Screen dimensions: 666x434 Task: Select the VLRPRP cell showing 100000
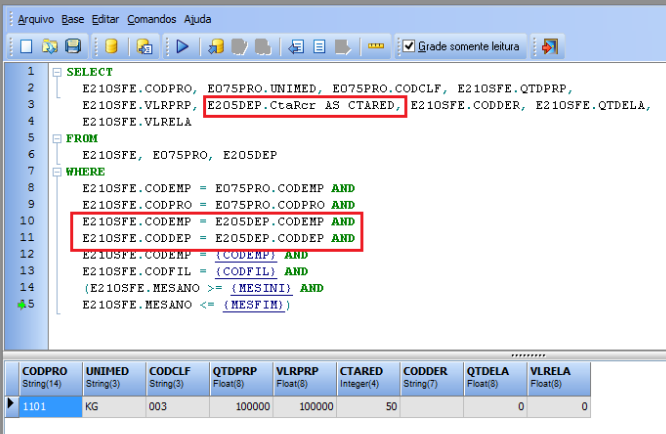coord(304,406)
